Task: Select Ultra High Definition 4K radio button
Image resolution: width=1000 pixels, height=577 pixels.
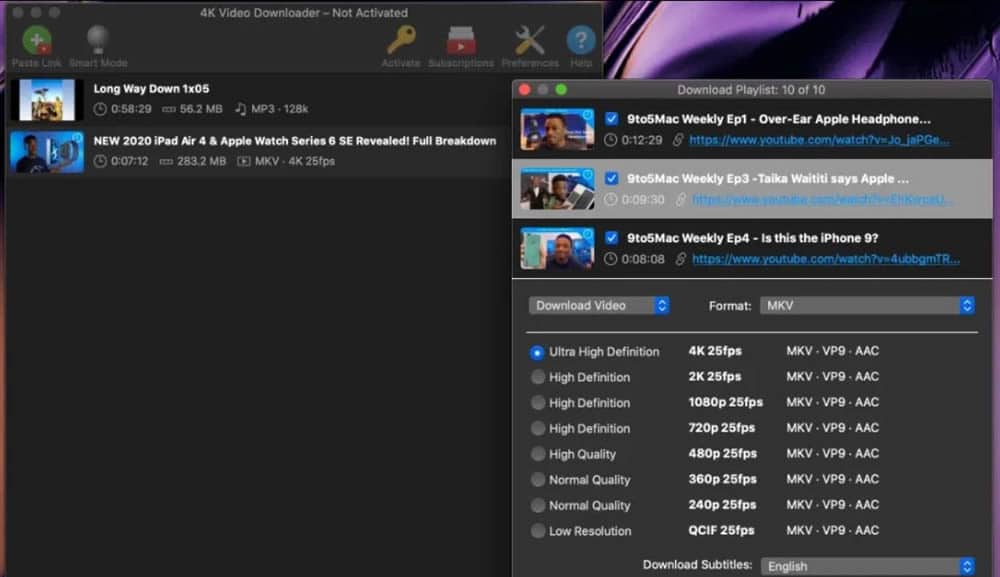Action: [x=537, y=352]
